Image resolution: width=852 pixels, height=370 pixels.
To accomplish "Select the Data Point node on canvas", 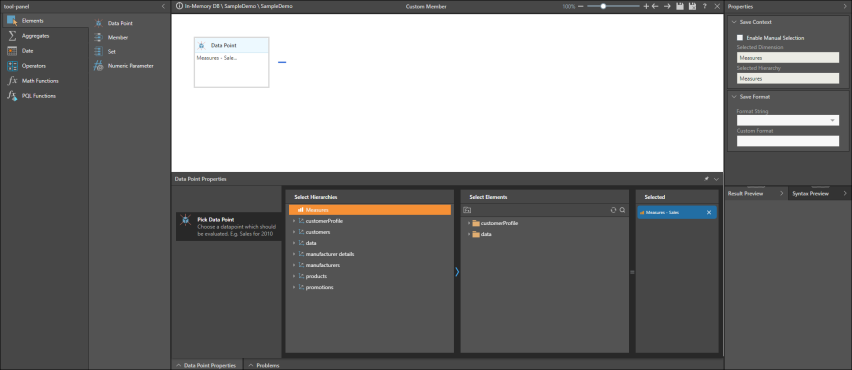I will coord(231,62).
